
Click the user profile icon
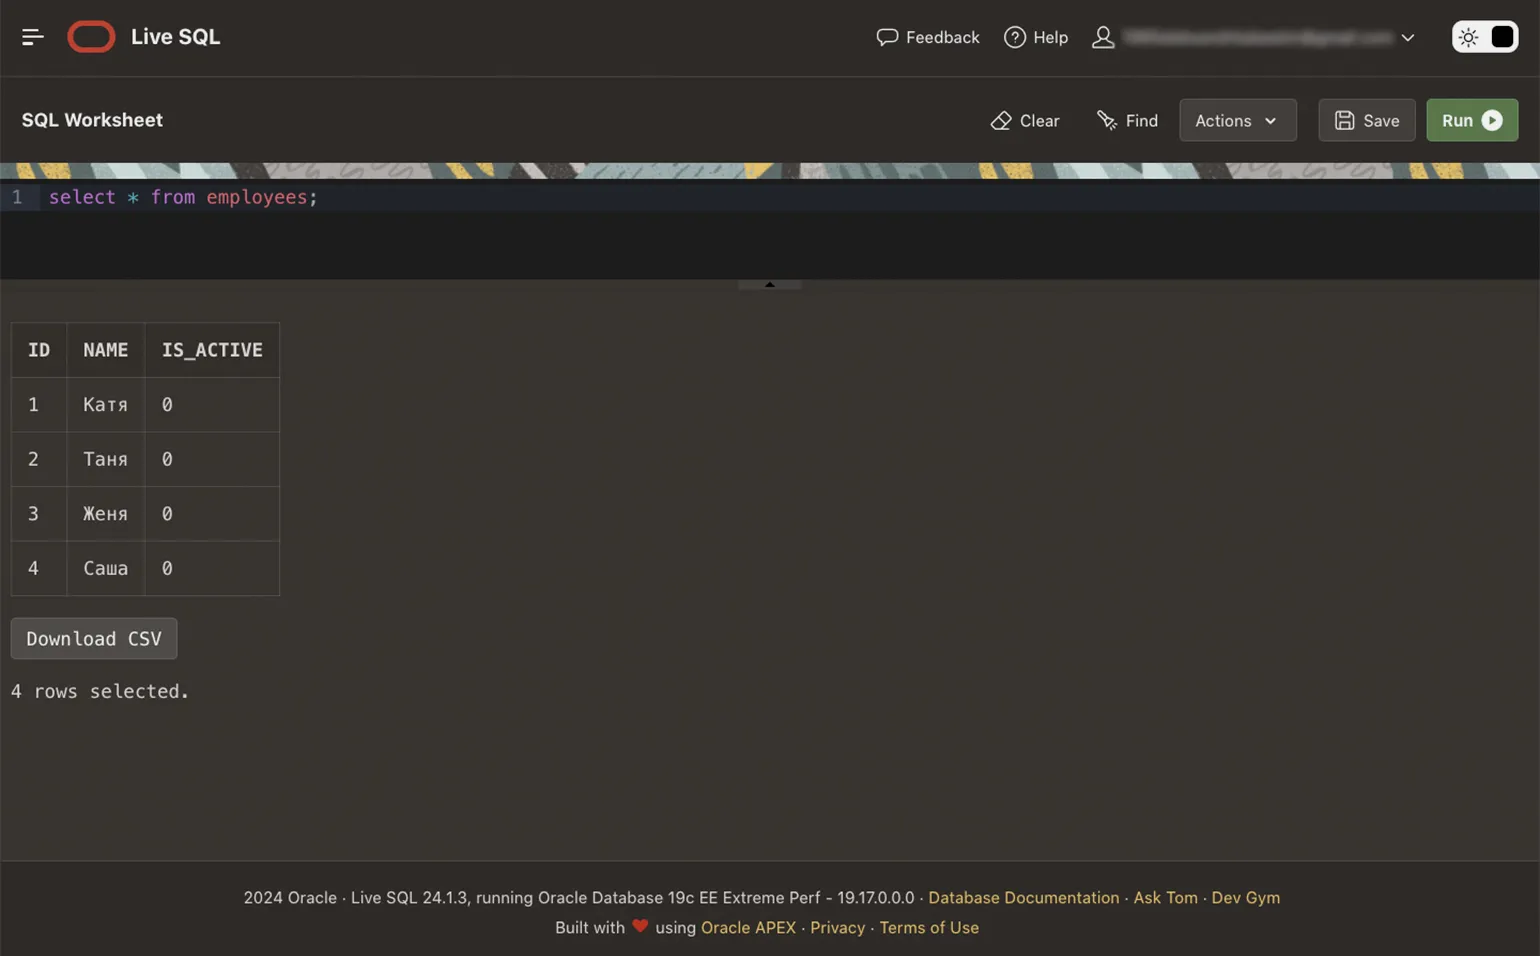pyautogui.click(x=1102, y=37)
